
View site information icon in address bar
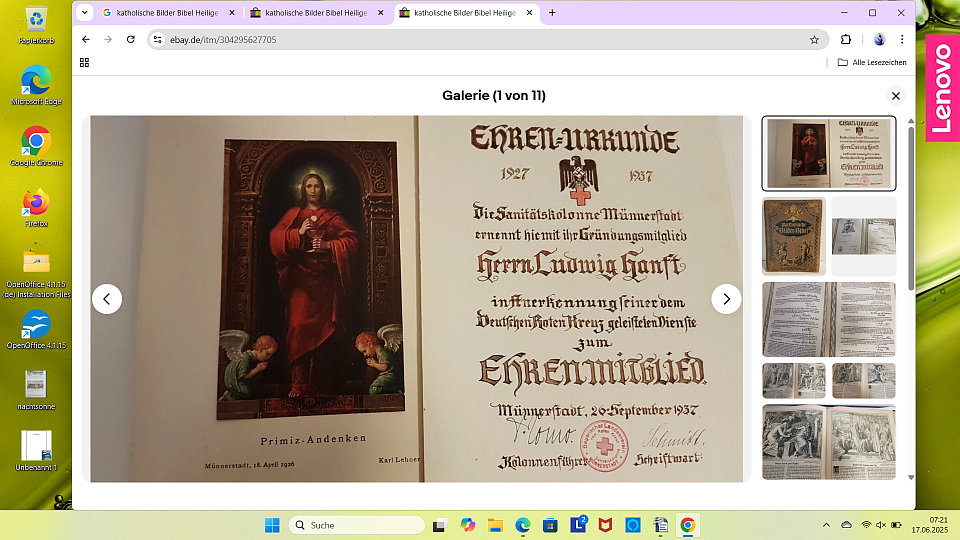coord(158,39)
